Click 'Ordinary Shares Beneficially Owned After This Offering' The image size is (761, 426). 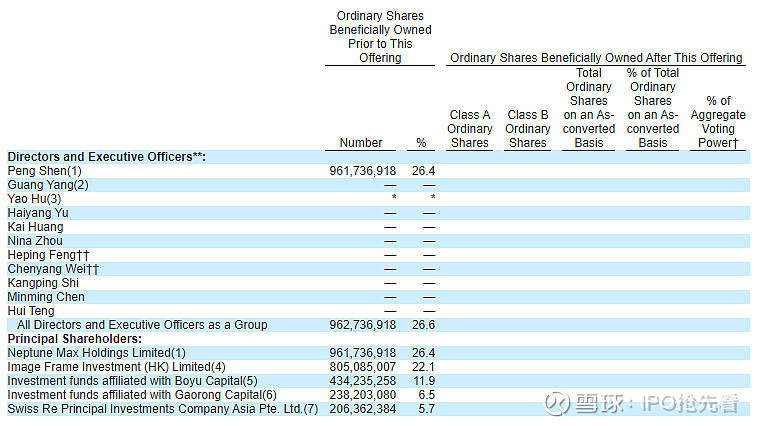tap(596, 58)
